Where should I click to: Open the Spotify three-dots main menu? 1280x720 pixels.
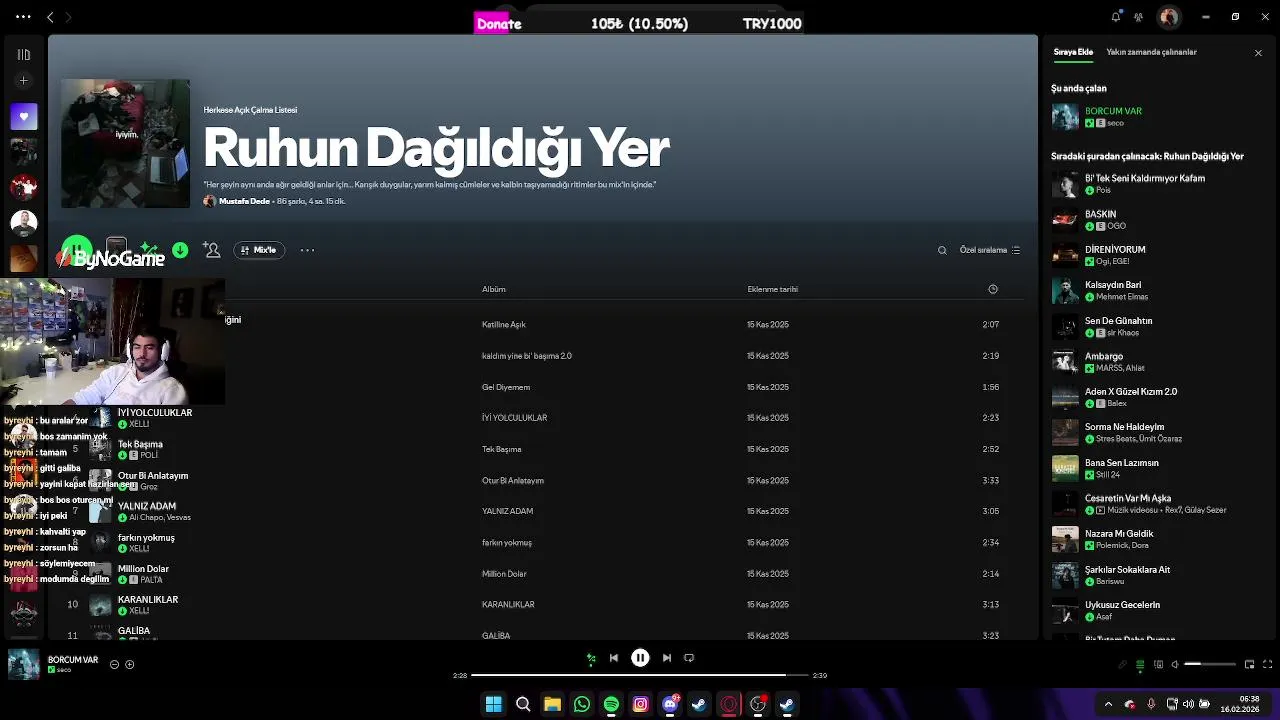click(23, 17)
